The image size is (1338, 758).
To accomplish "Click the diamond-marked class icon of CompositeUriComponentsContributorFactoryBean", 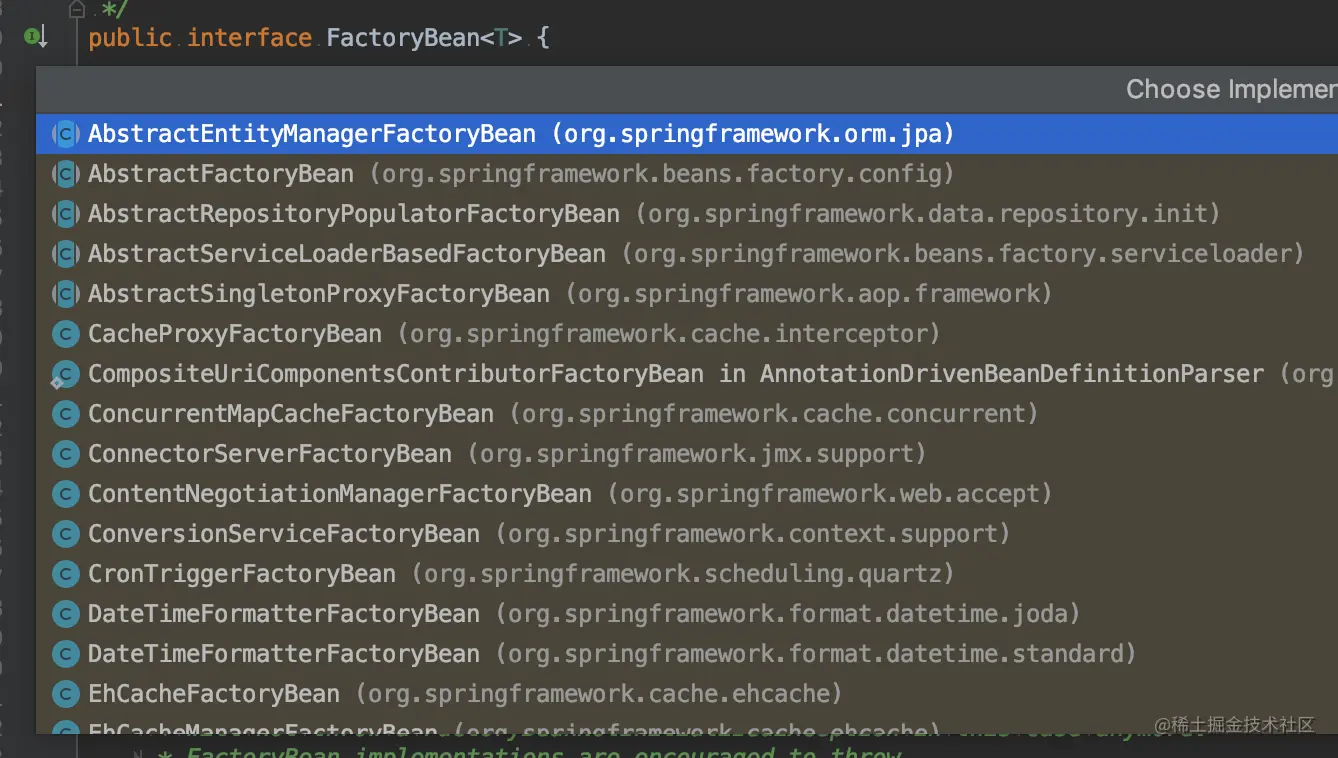I will (64, 373).
